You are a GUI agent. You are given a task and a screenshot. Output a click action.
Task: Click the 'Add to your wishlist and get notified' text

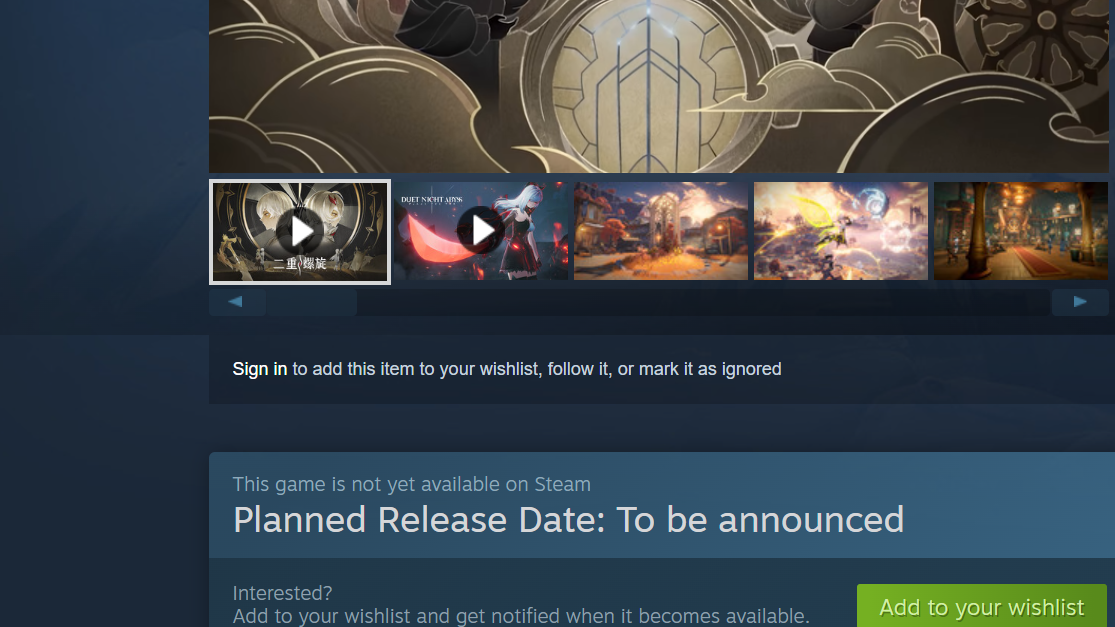coord(521,616)
